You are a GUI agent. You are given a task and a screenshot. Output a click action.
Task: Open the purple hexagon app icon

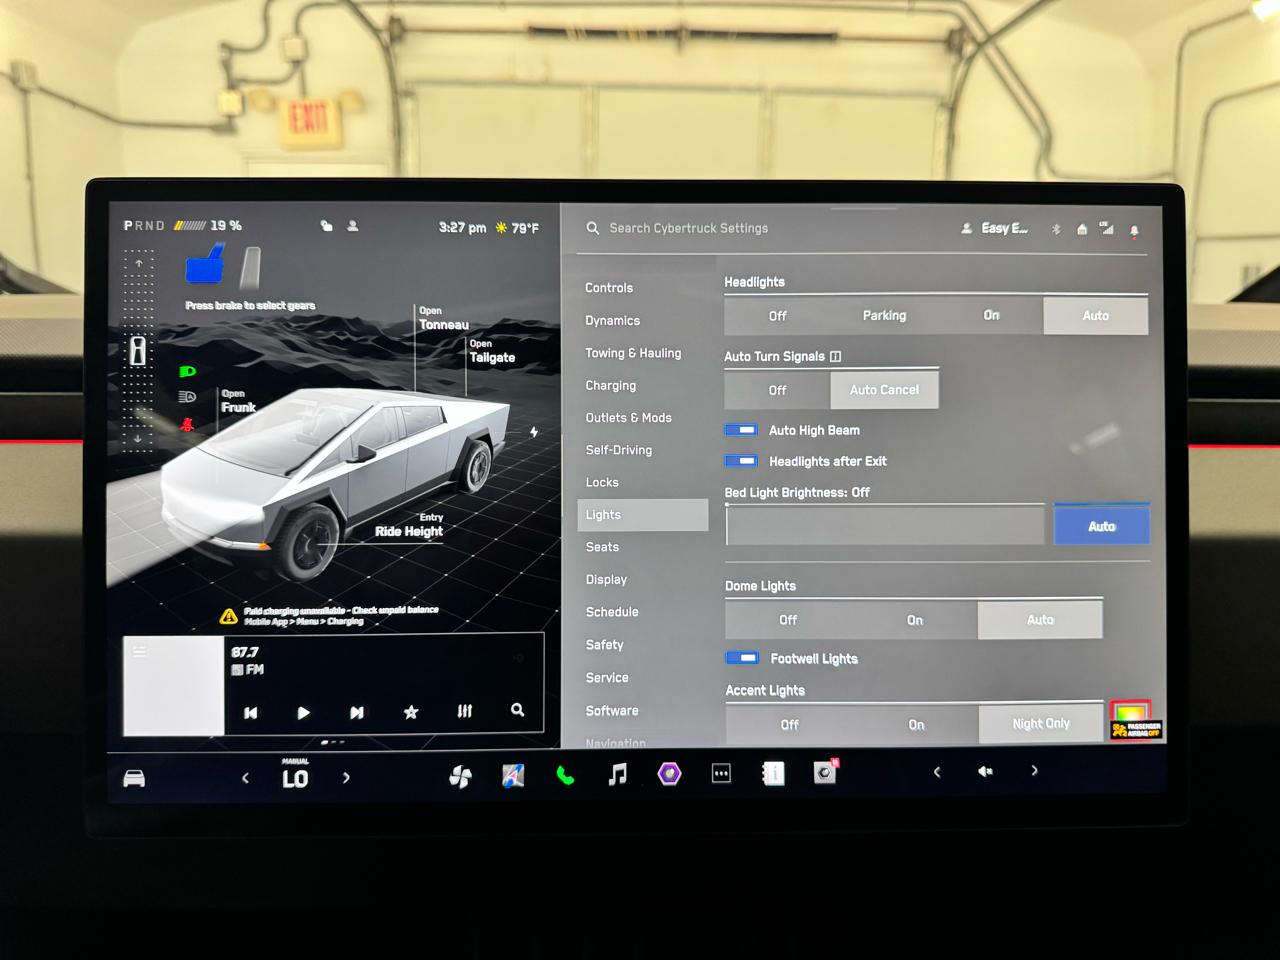tap(669, 774)
